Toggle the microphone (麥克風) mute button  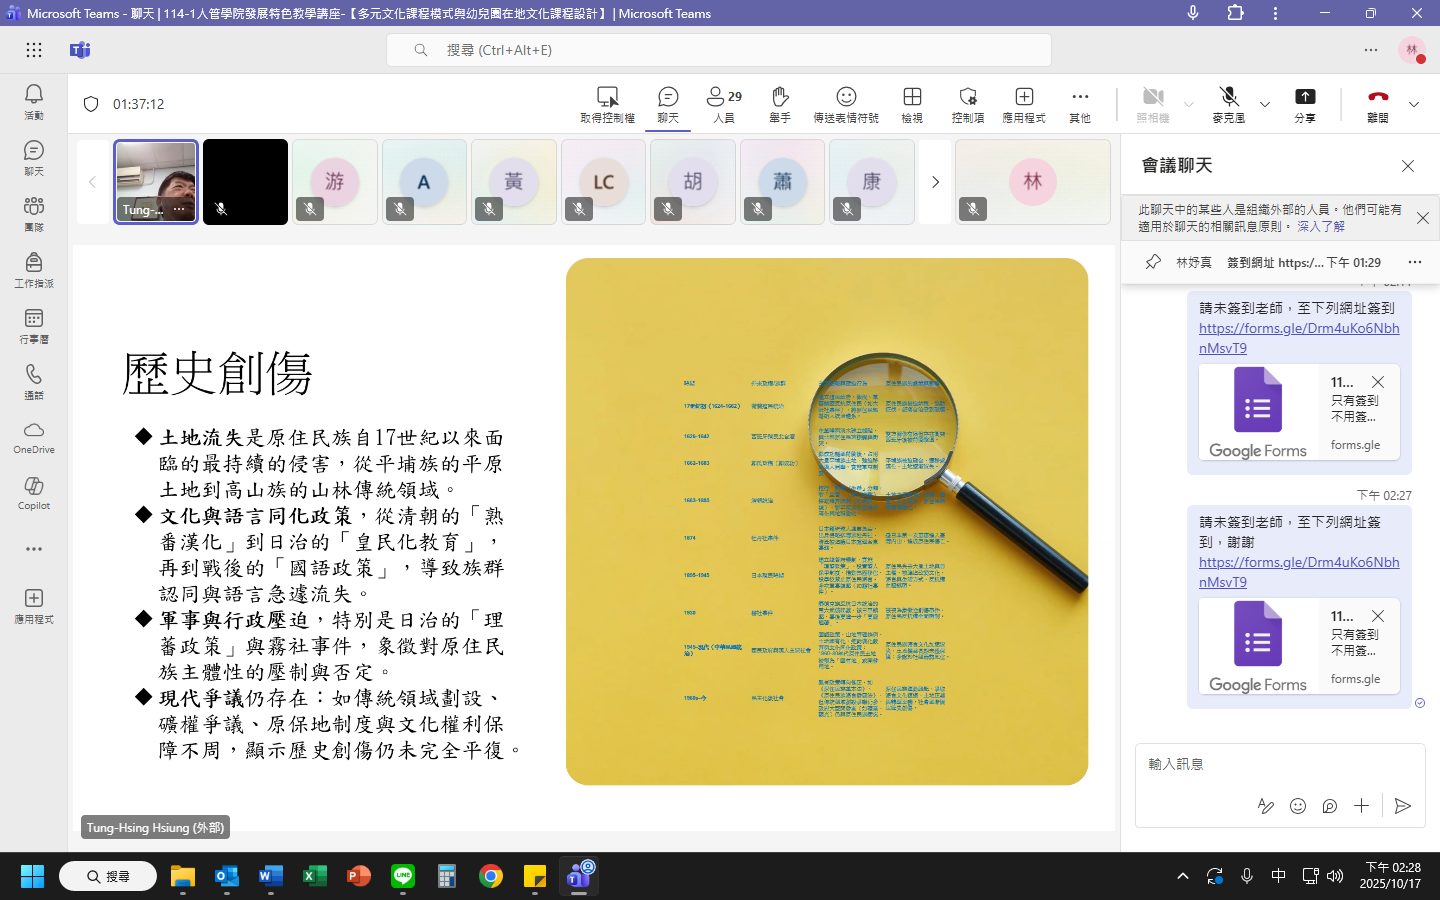click(x=1229, y=103)
